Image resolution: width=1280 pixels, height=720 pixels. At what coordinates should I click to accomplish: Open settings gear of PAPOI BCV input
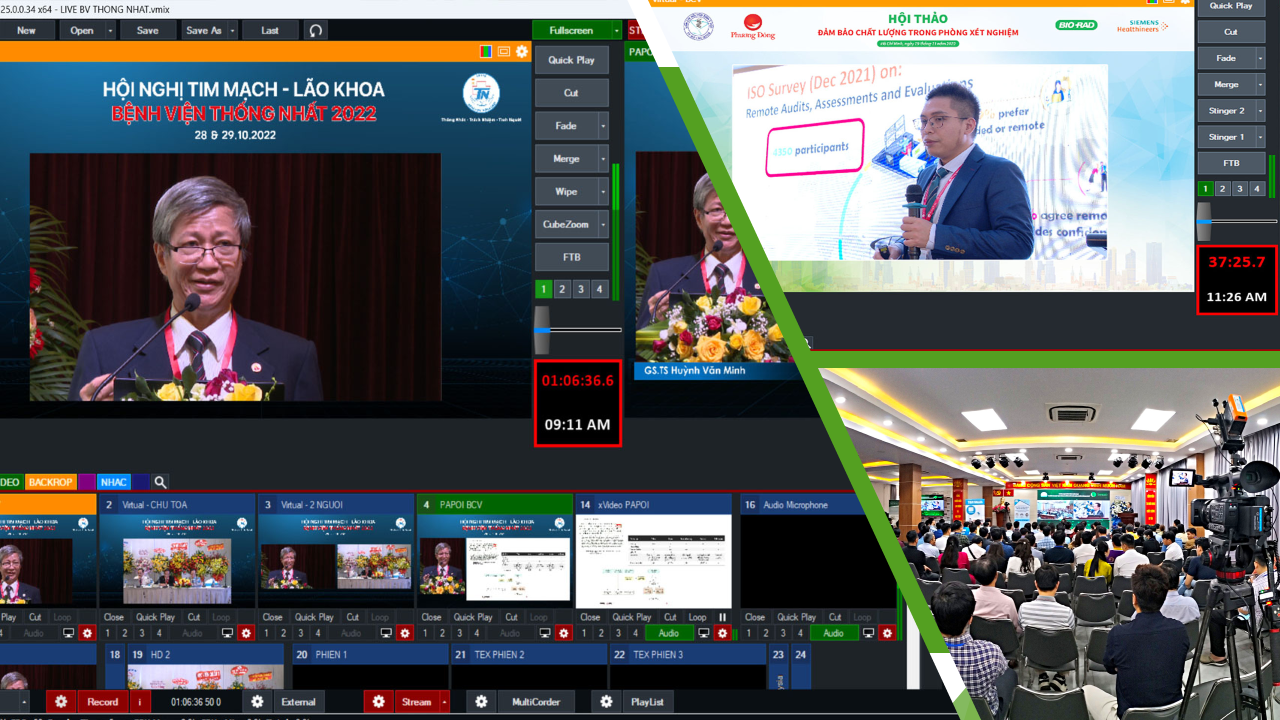pyautogui.click(x=564, y=633)
